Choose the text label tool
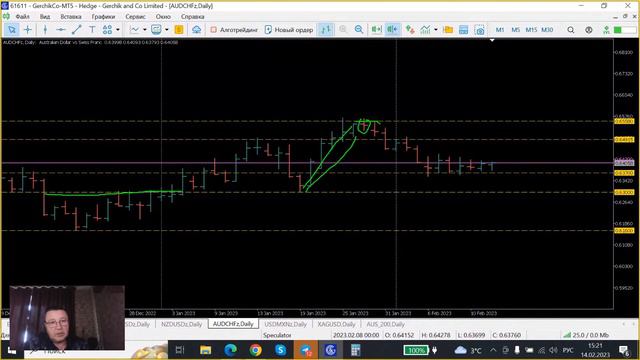640x360 pixels. tap(92, 29)
